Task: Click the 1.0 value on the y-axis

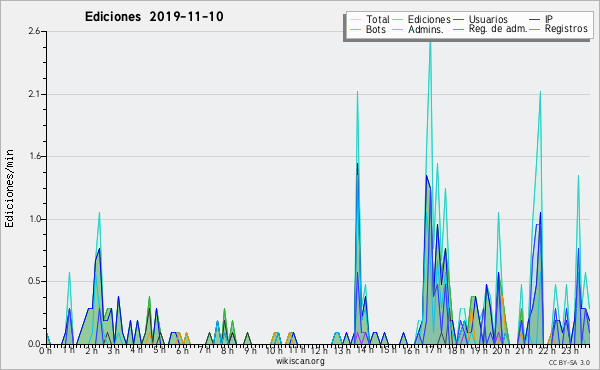Action: (x=34, y=219)
